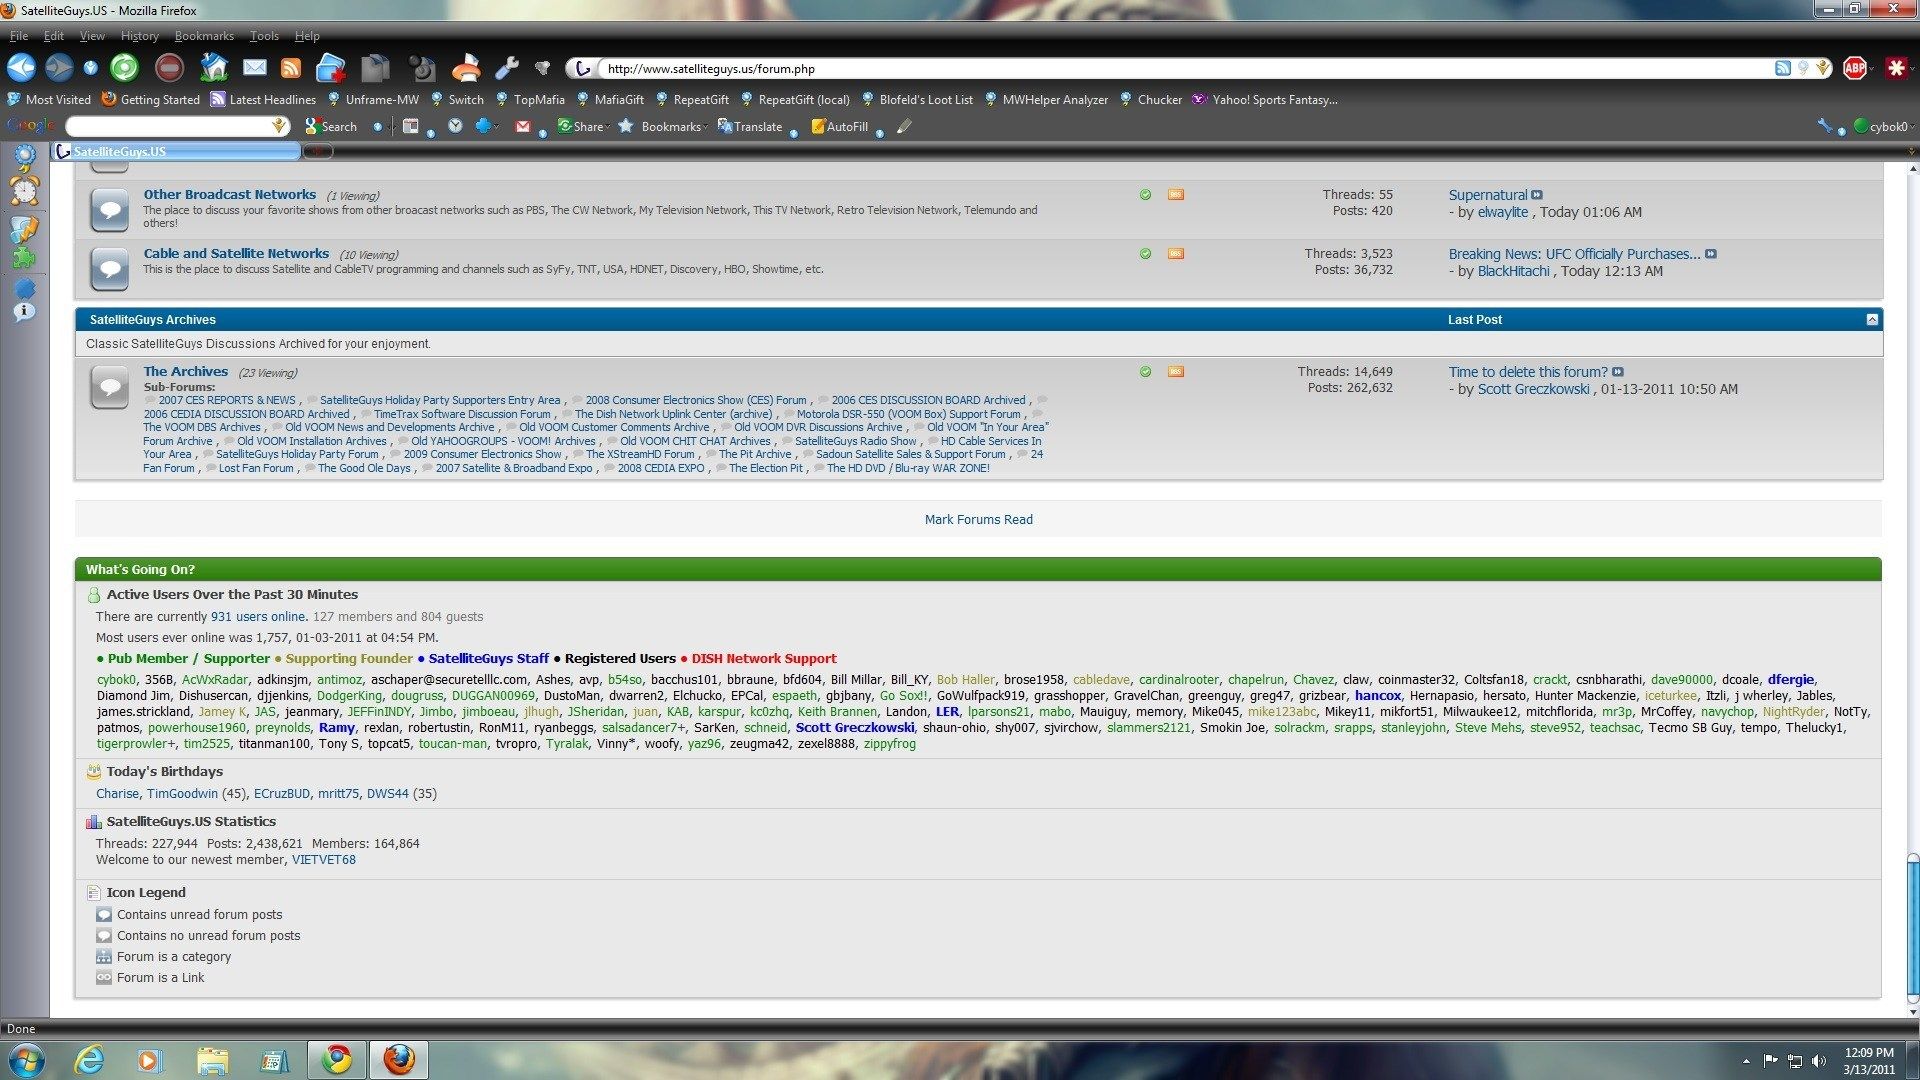Viewport: 1920px width, 1080px height.
Task: Open newest member VIETVET68 profile
Action: pyautogui.click(x=323, y=859)
